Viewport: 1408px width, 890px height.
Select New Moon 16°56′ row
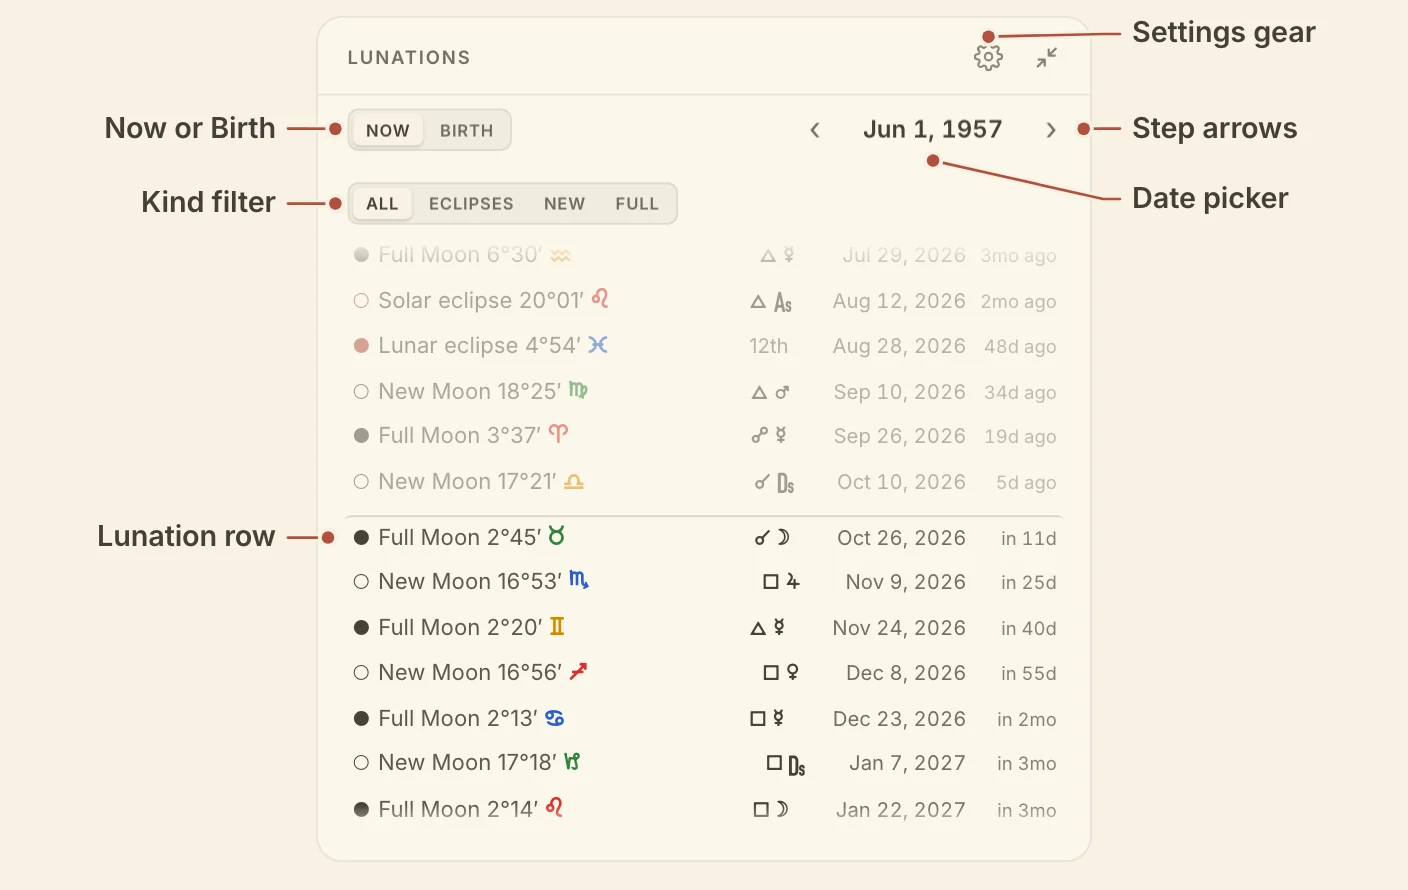tap(704, 673)
